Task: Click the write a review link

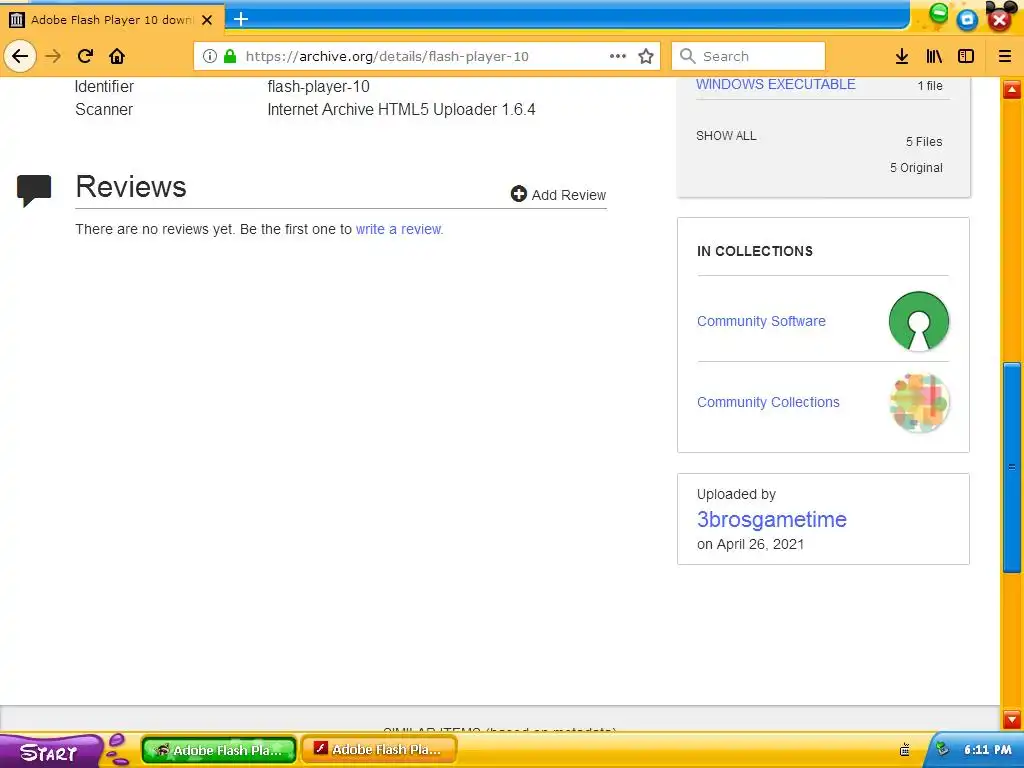Action: coord(399,229)
